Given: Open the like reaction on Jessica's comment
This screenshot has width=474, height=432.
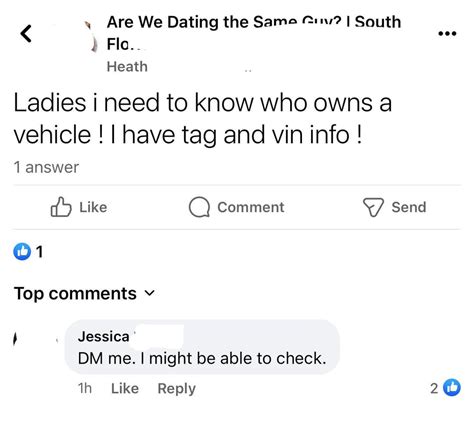Looking at the screenshot, I should point(452,388).
